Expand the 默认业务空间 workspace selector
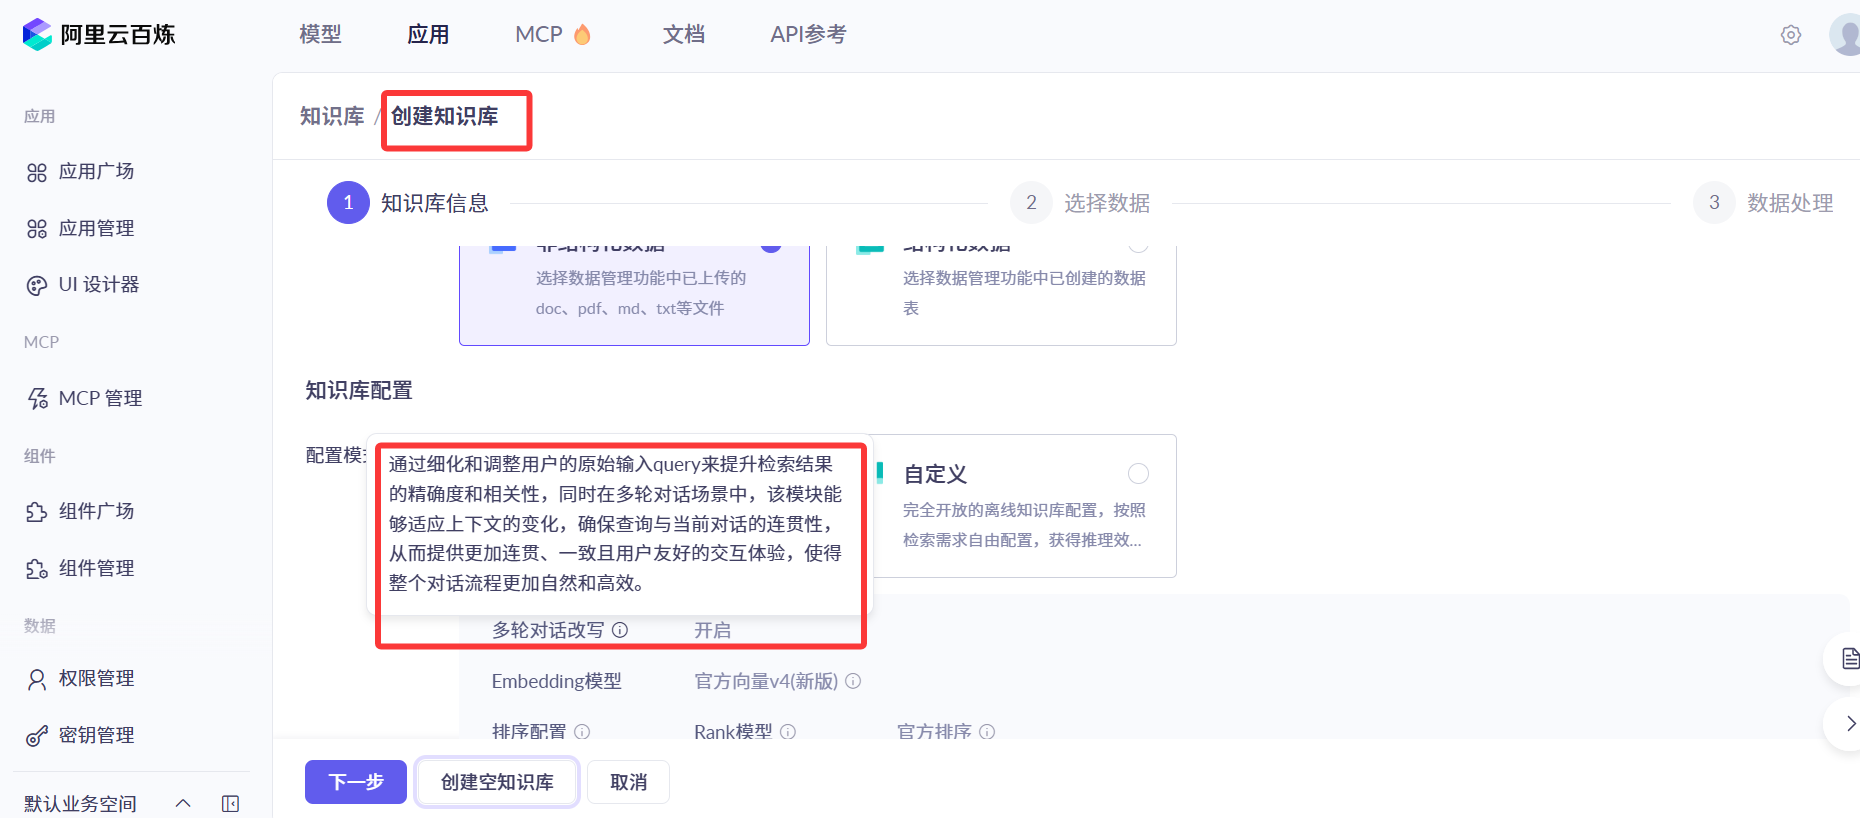The width and height of the screenshot is (1860, 818). 106,804
